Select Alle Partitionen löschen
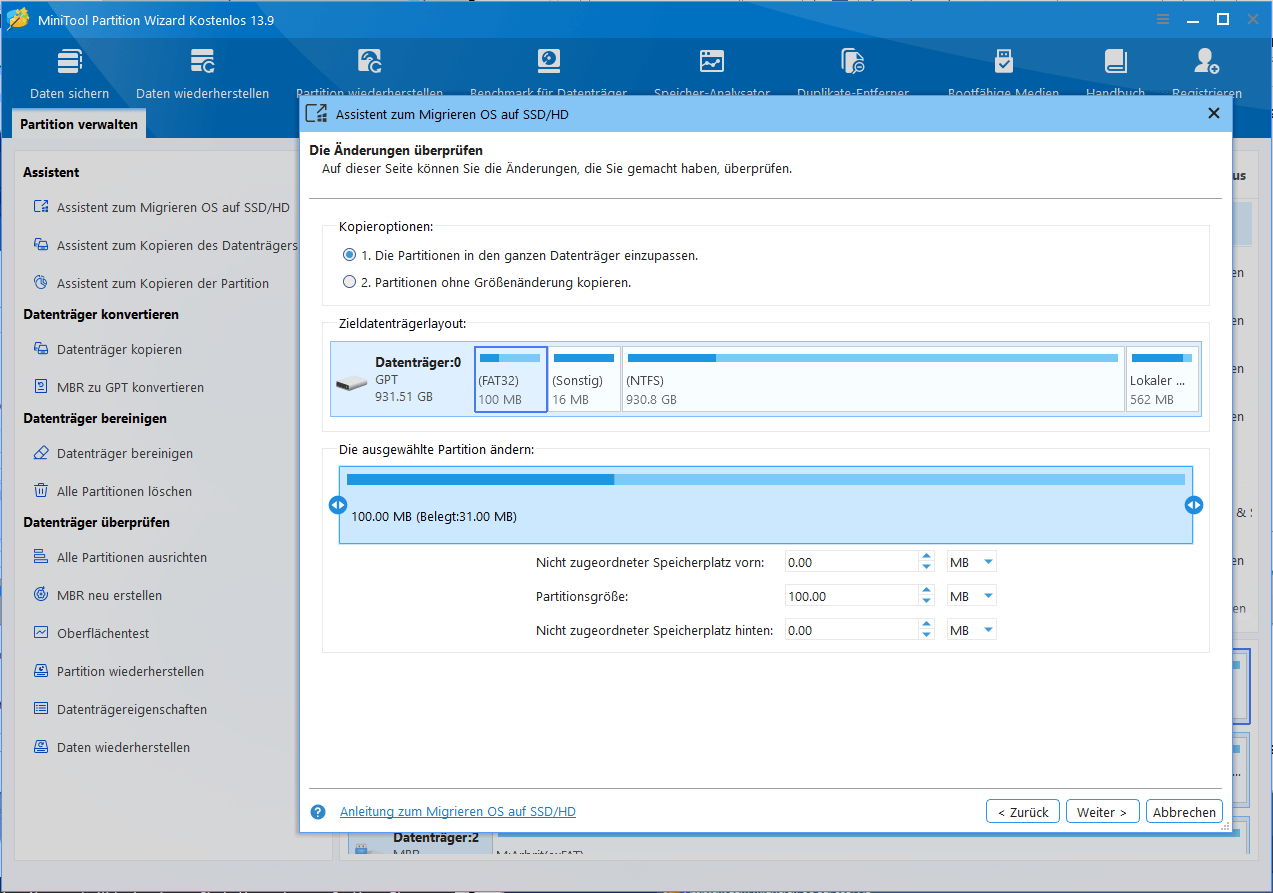Viewport: 1273px width, 893px height. [x=112, y=491]
